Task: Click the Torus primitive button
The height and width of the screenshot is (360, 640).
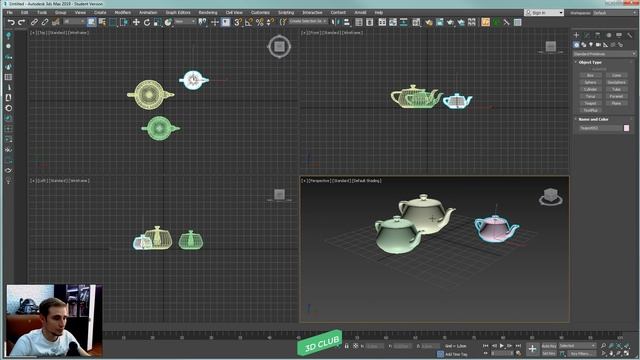Action: [590, 96]
